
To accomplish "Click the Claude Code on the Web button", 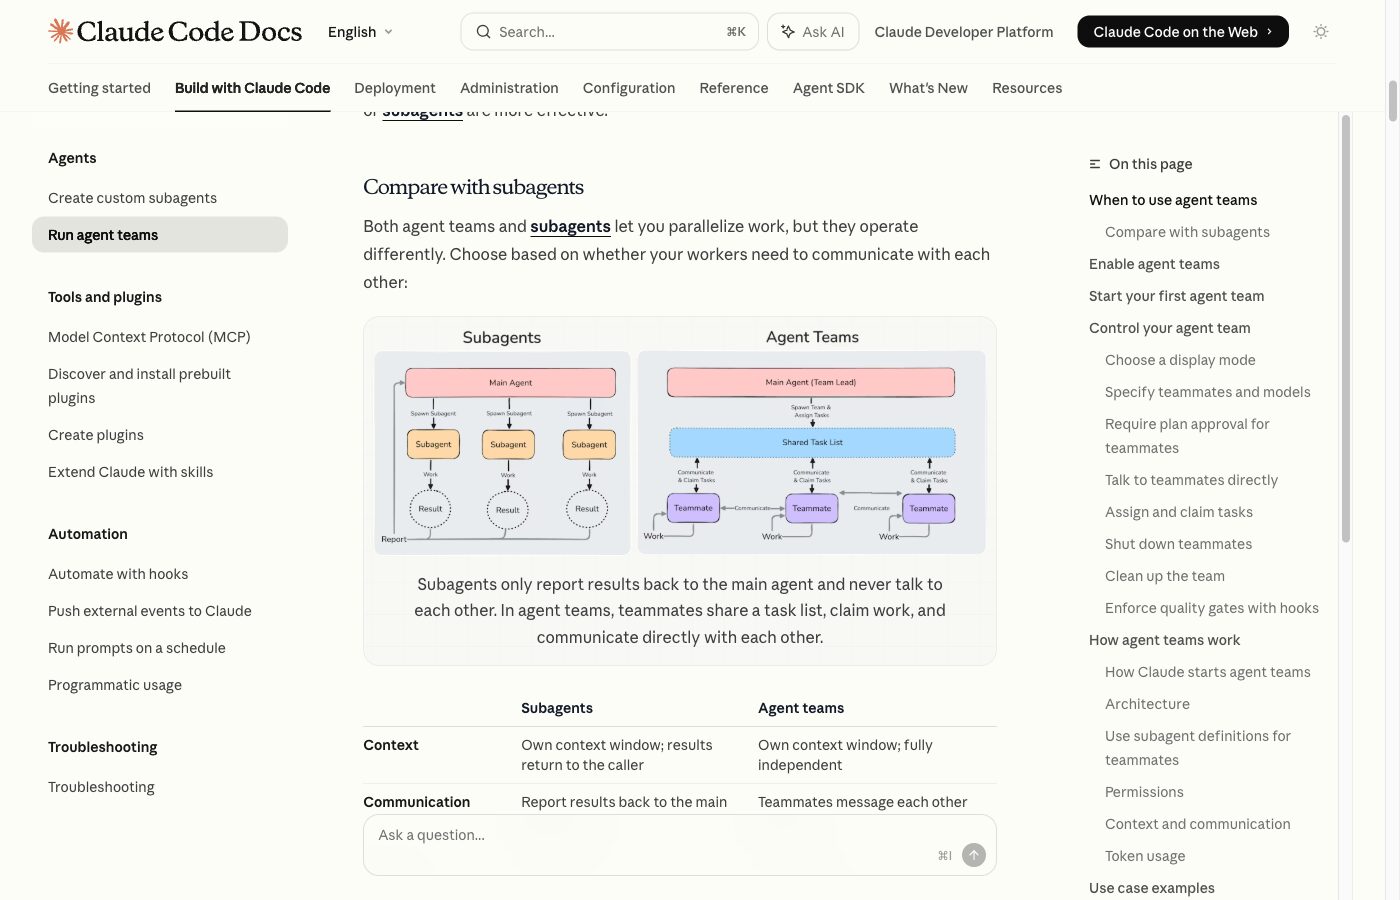I will pos(1183,32).
